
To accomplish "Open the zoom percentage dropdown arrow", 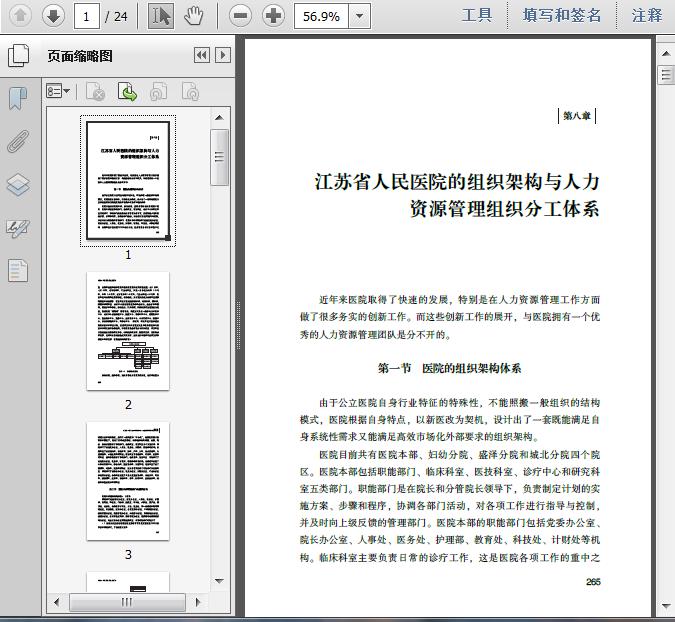I will point(359,16).
